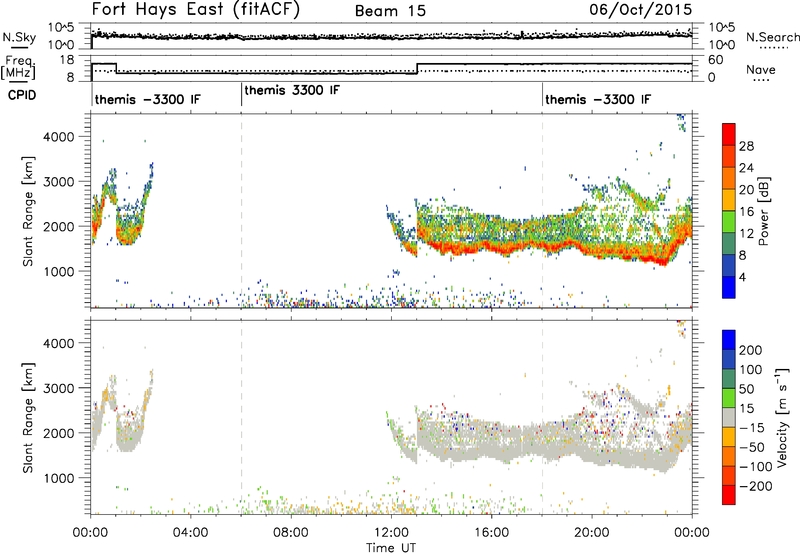The image size is (800, 554).
Task: Click the 'Velocity [m s-1]' colorbar label
Action: tap(782, 417)
